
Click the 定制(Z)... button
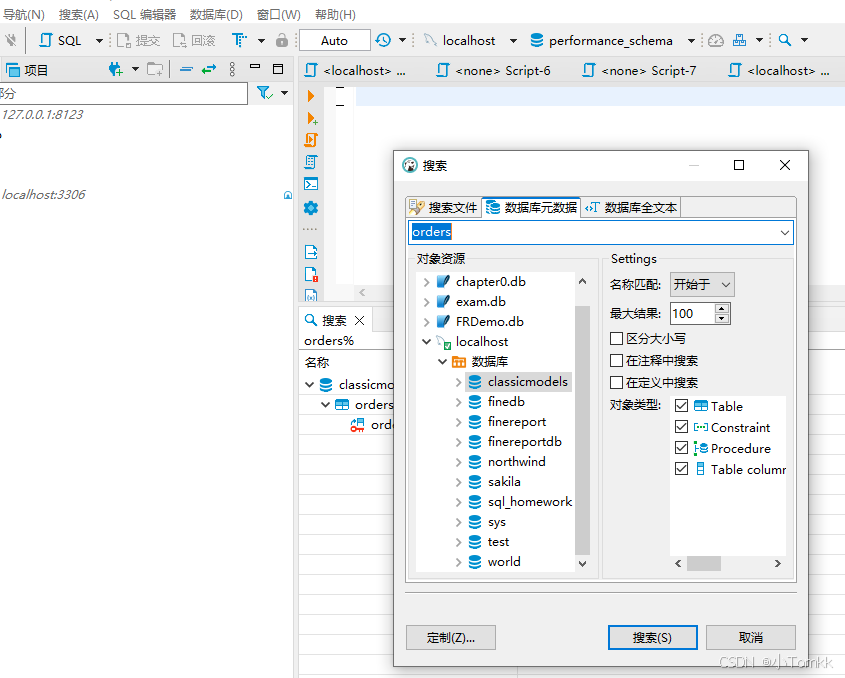tap(450, 637)
